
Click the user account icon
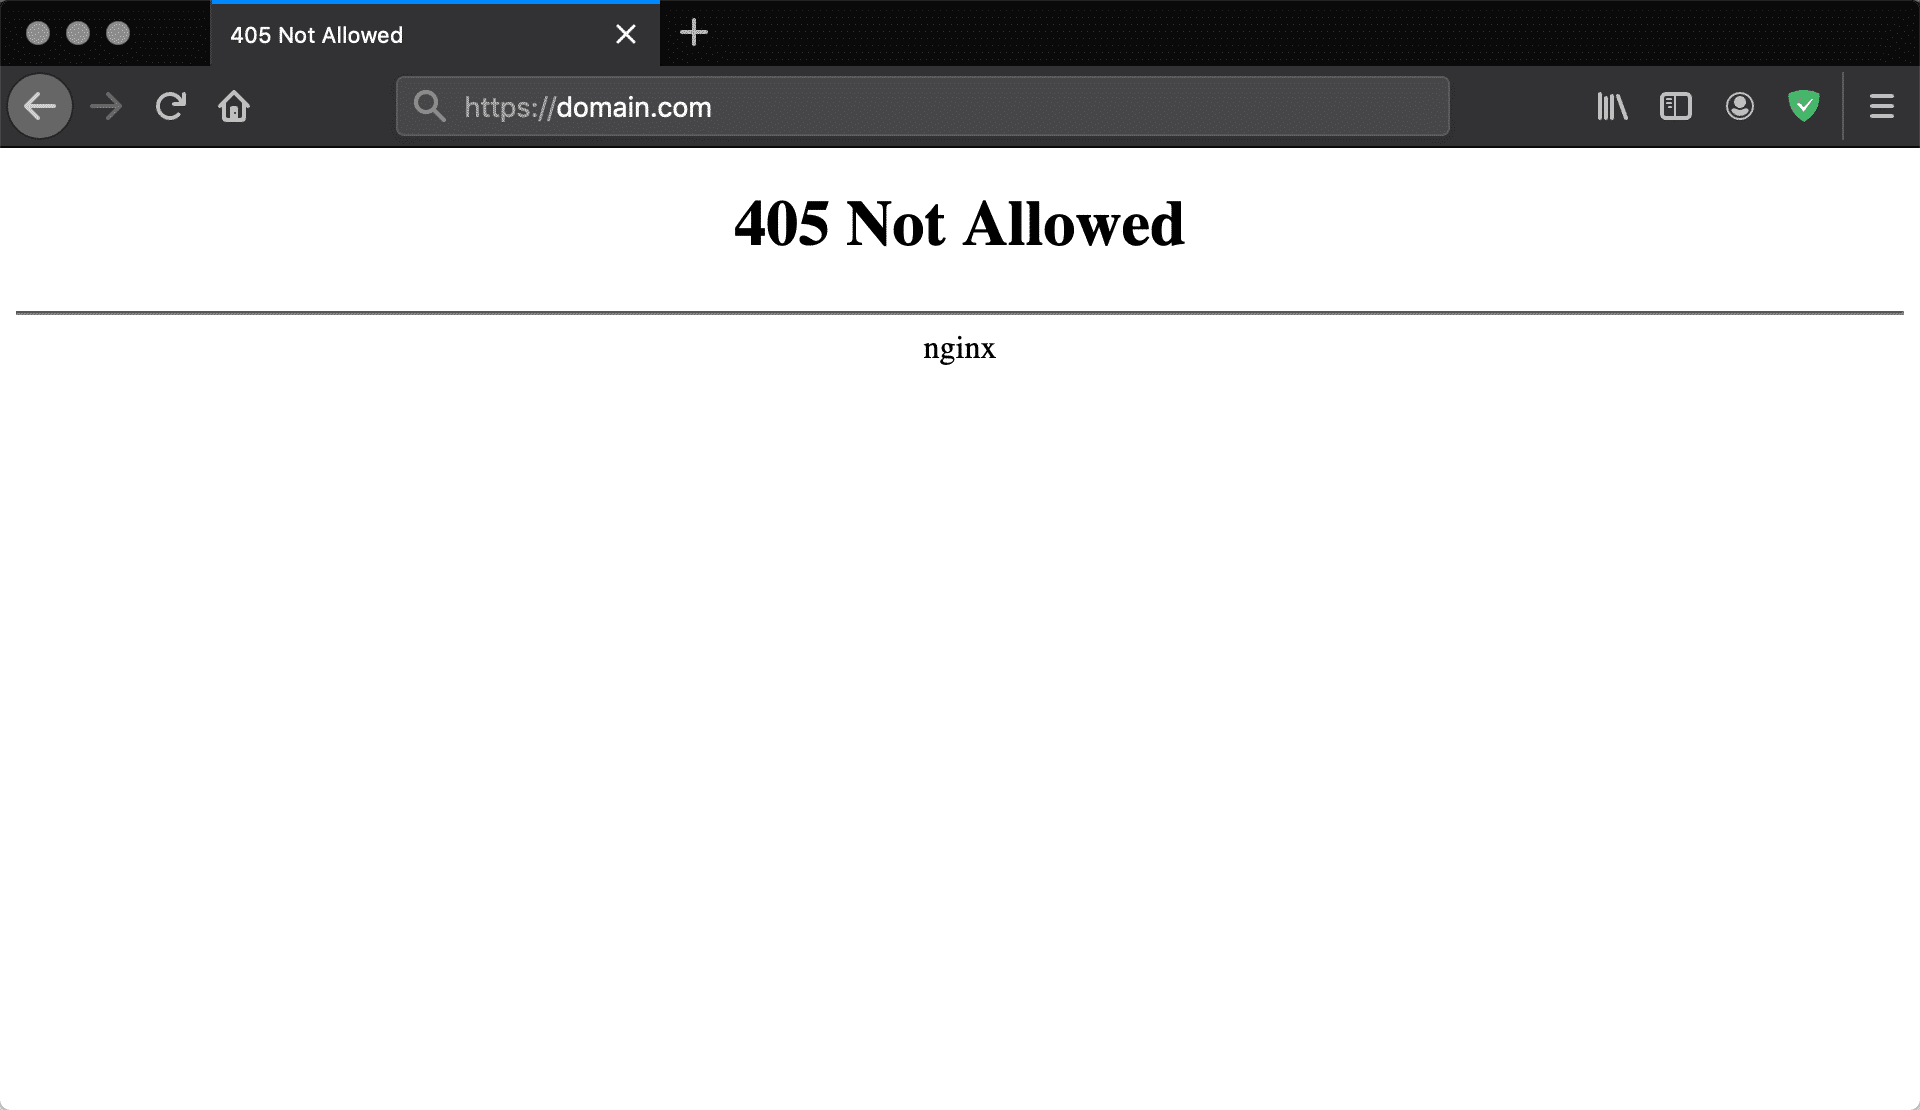(1739, 106)
